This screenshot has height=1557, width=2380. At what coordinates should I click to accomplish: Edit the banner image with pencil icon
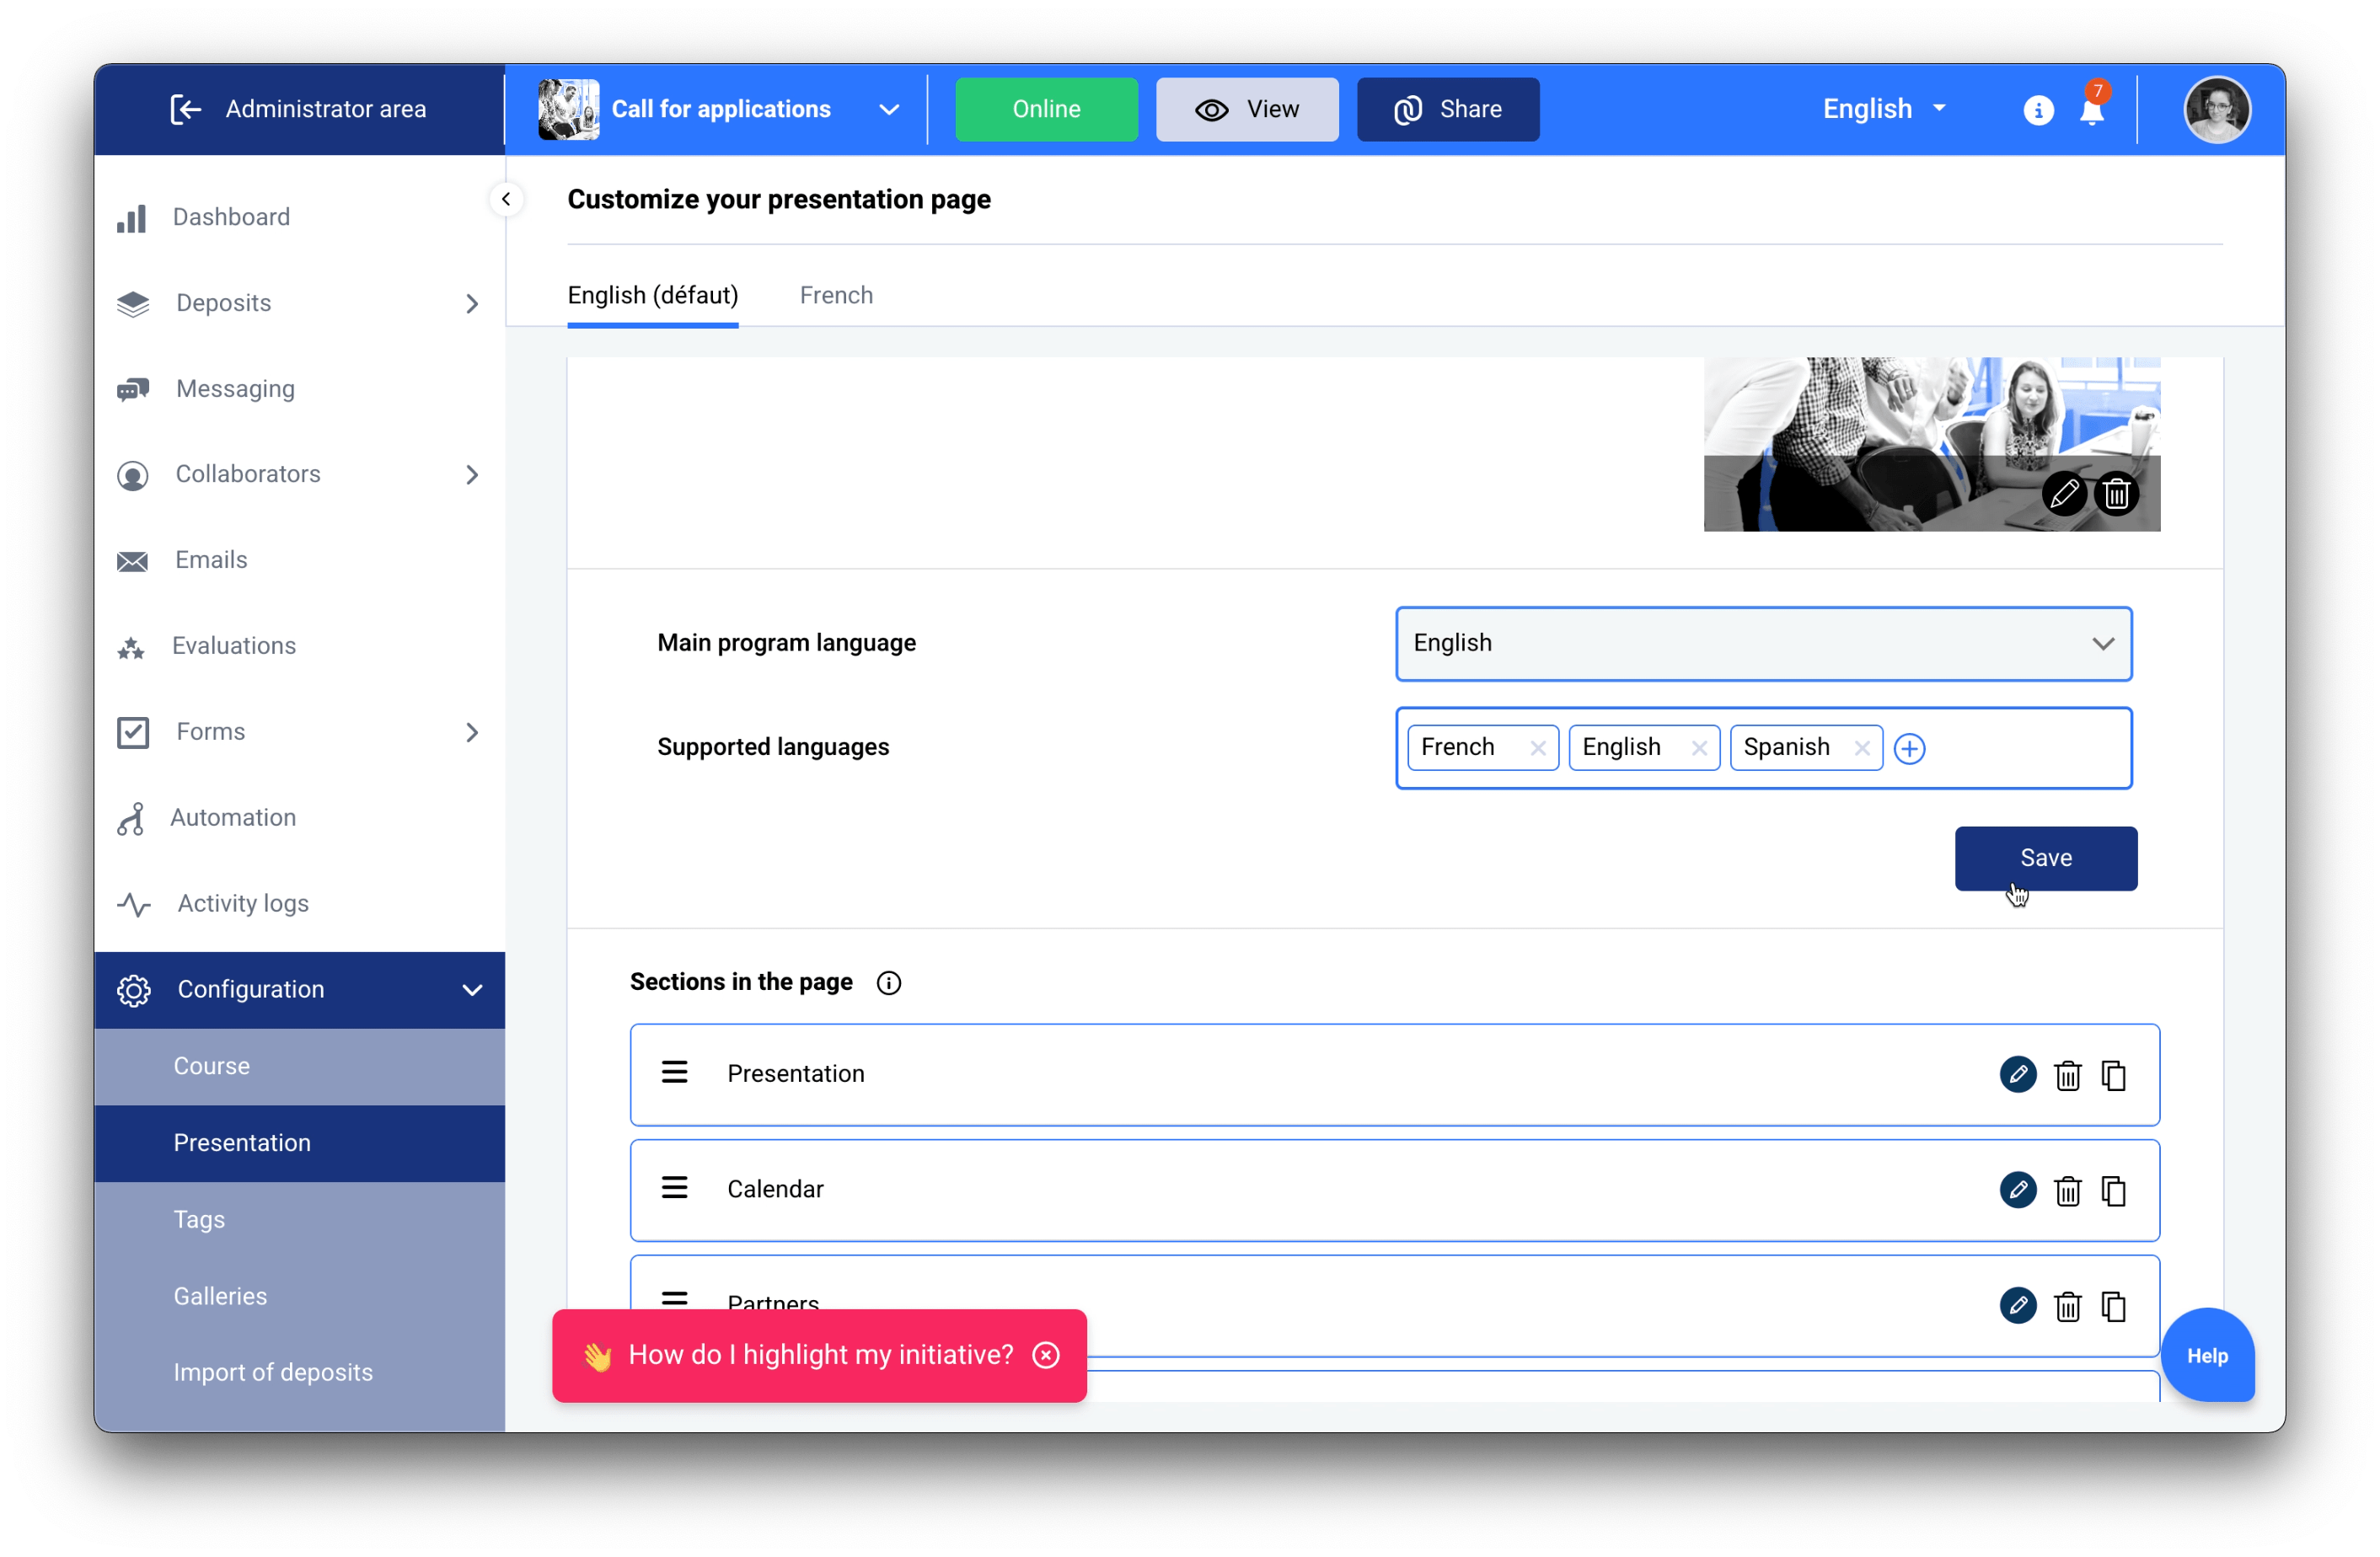click(x=2064, y=493)
